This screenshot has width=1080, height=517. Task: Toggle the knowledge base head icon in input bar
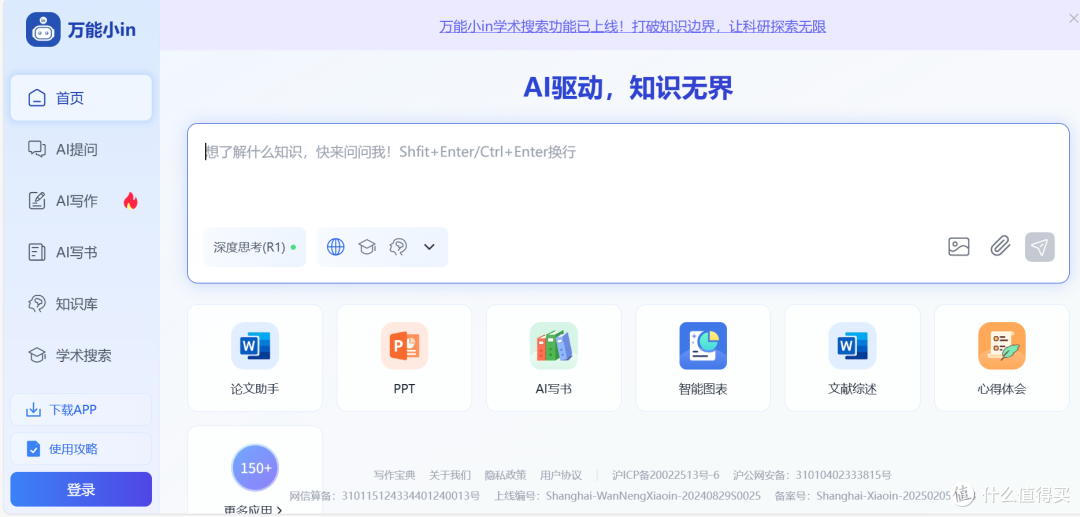click(x=398, y=247)
